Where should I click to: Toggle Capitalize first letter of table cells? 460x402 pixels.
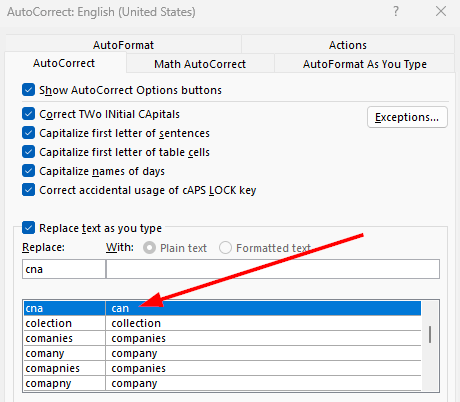[28, 152]
